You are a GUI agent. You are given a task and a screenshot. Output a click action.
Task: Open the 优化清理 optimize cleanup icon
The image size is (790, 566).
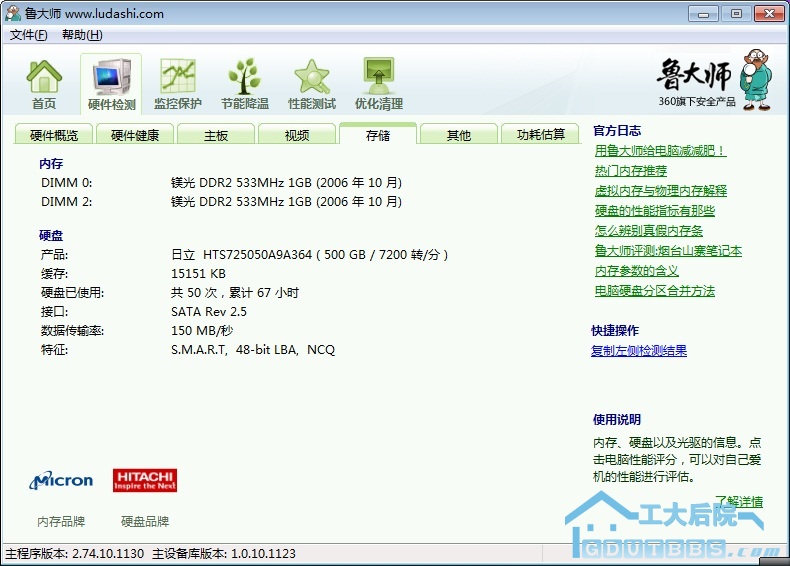[379, 84]
